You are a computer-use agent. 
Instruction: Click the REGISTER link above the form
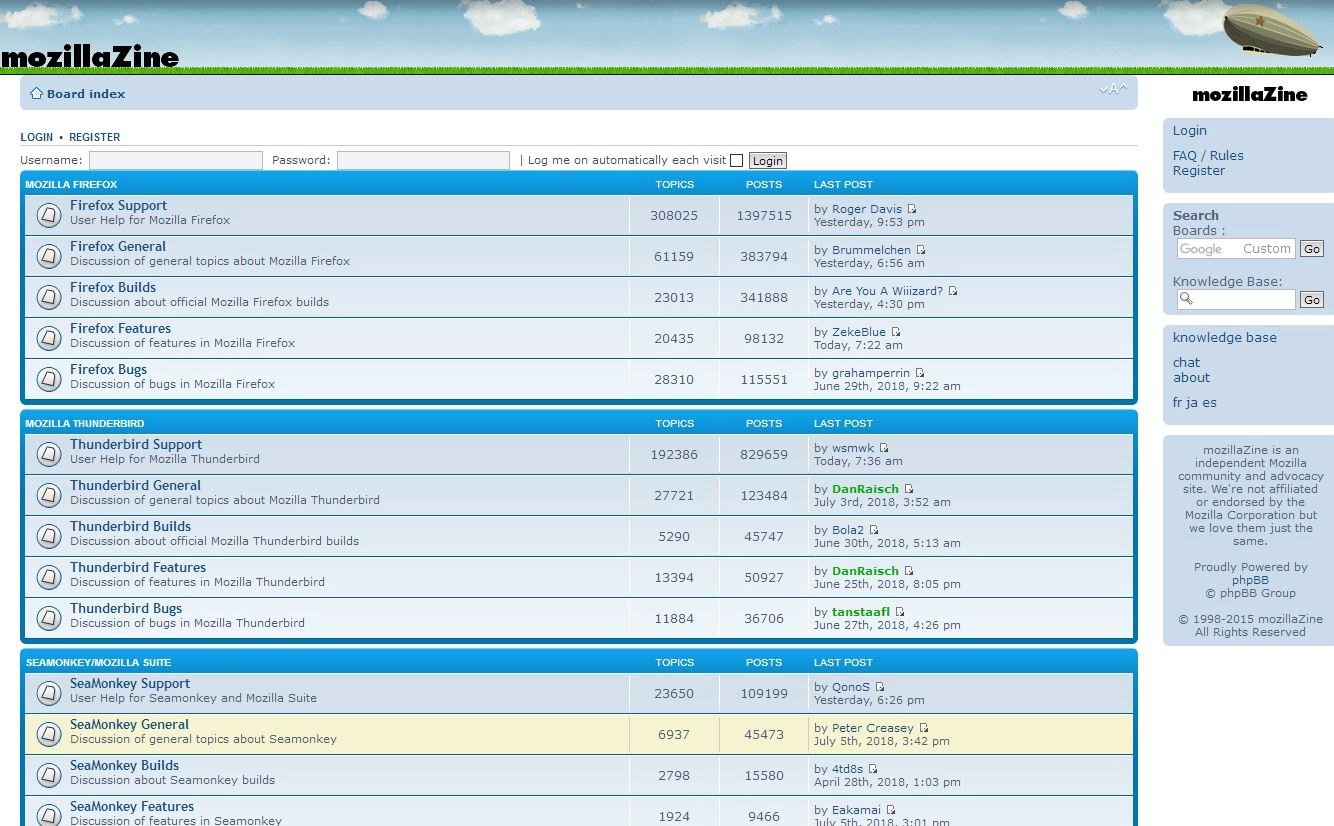(x=95, y=137)
